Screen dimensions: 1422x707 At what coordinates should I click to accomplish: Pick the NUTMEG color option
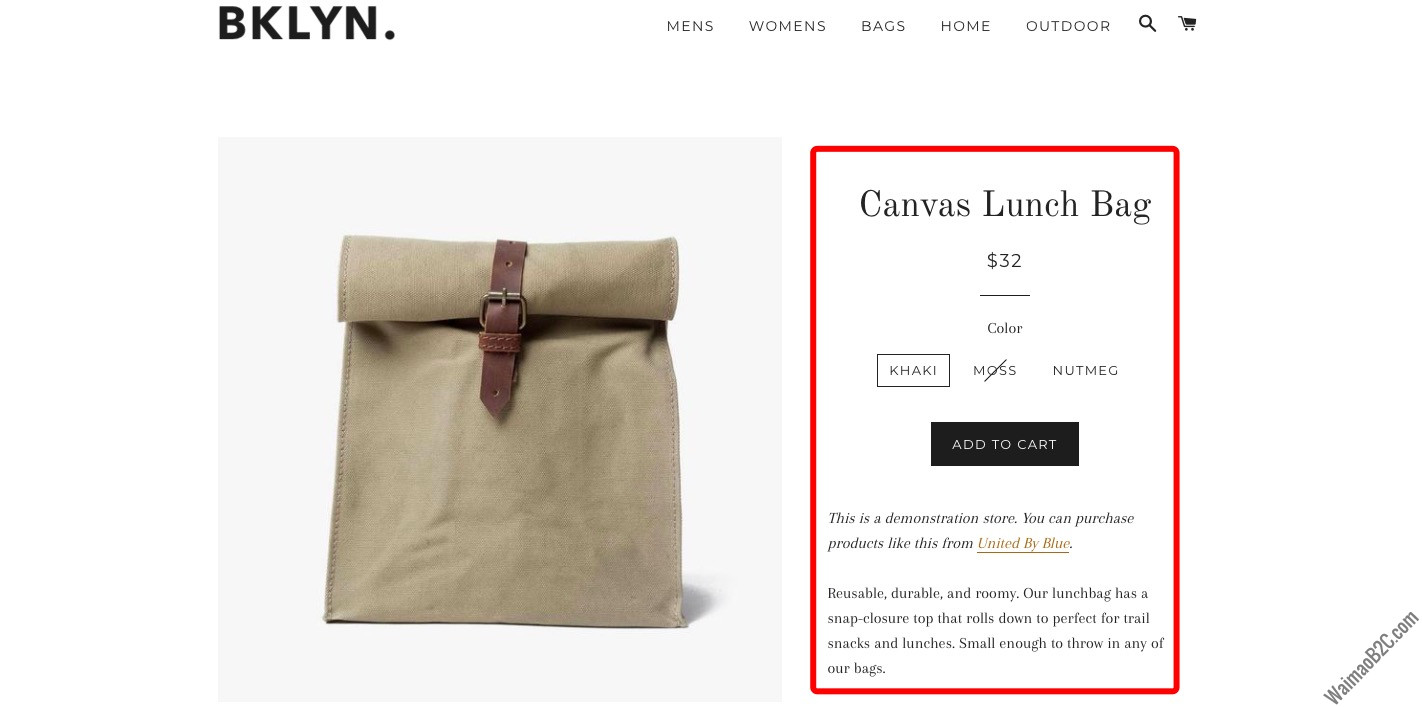pyautogui.click(x=1086, y=370)
